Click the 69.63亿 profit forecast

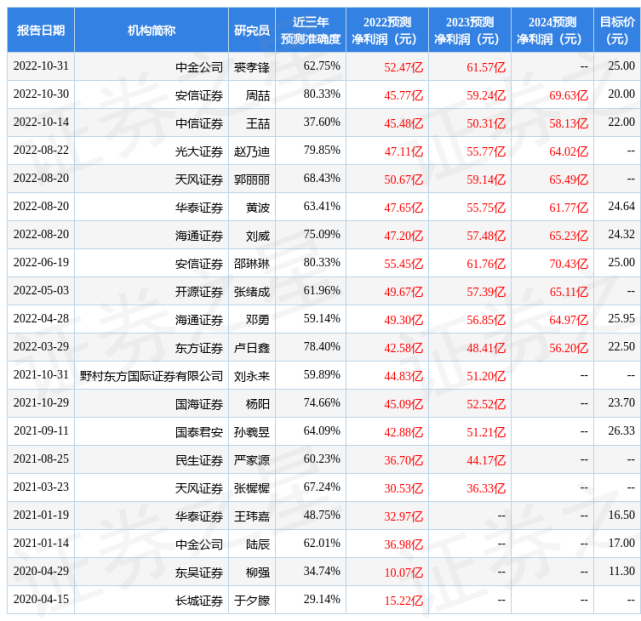[x=569, y=96]
